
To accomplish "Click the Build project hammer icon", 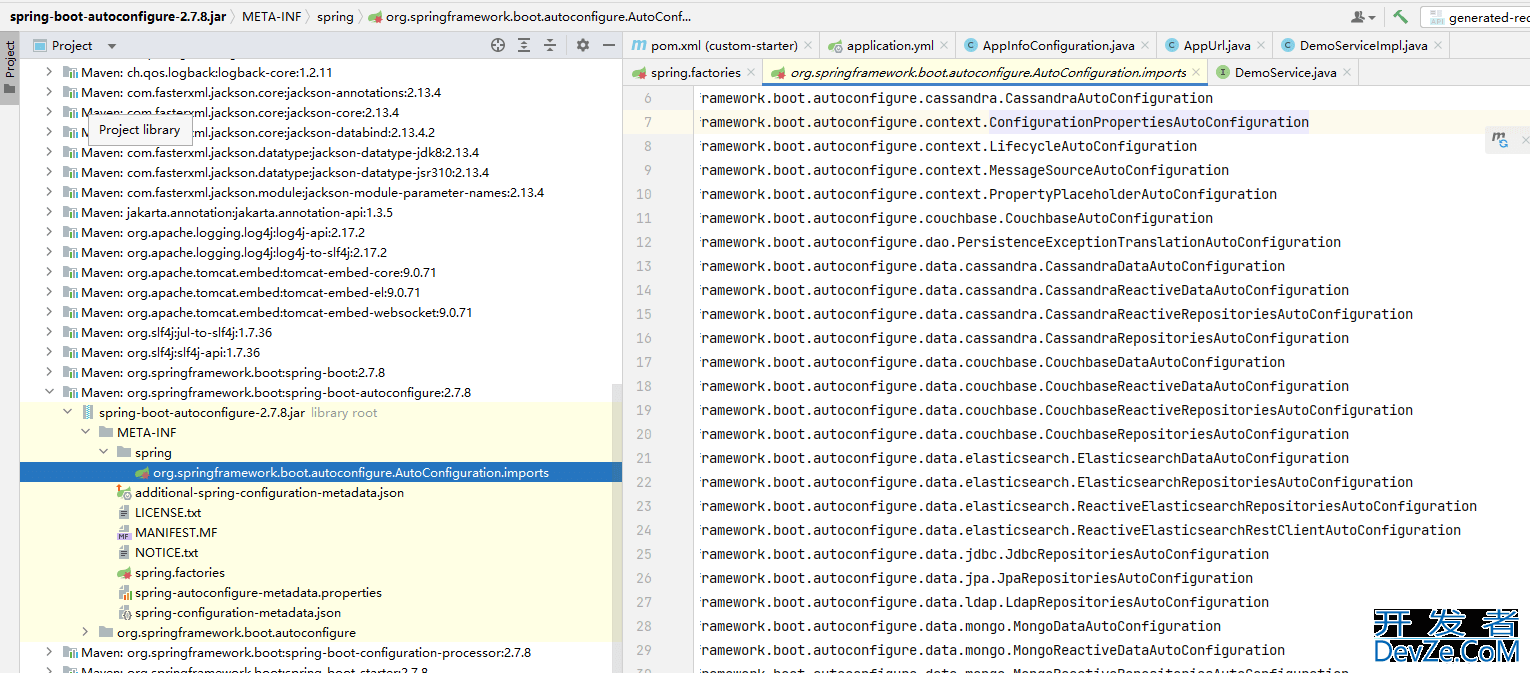I will [x=1400, y=17].
